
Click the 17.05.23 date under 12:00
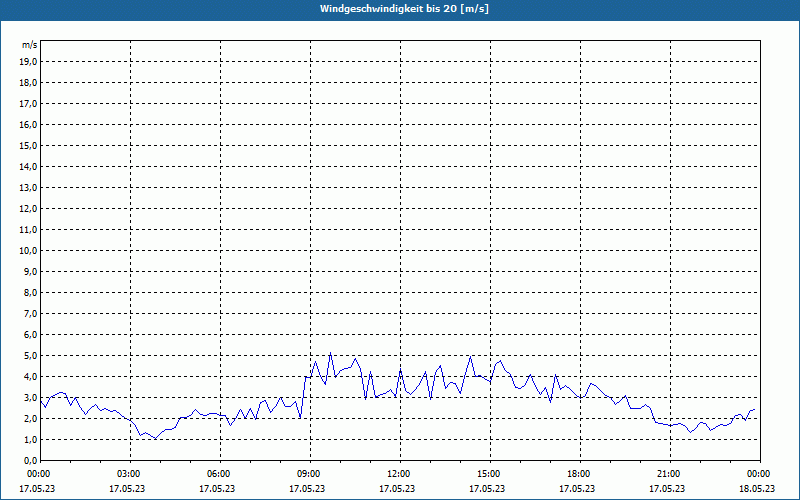coord(397,488)
